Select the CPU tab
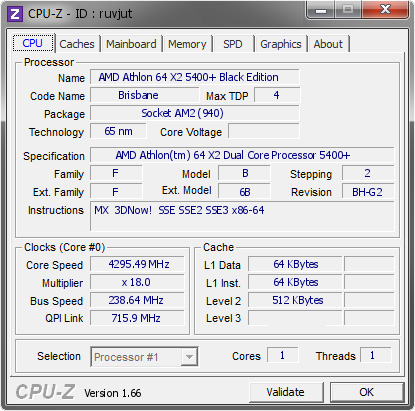Viewport: 415px width, 411px height. tap(33, 43)
